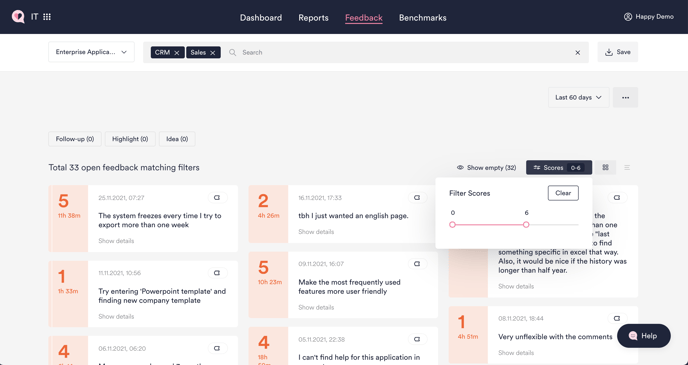Viewport: 688px width, 365px height.
Task: Open the Happy Demo user account
Action: 649,17
